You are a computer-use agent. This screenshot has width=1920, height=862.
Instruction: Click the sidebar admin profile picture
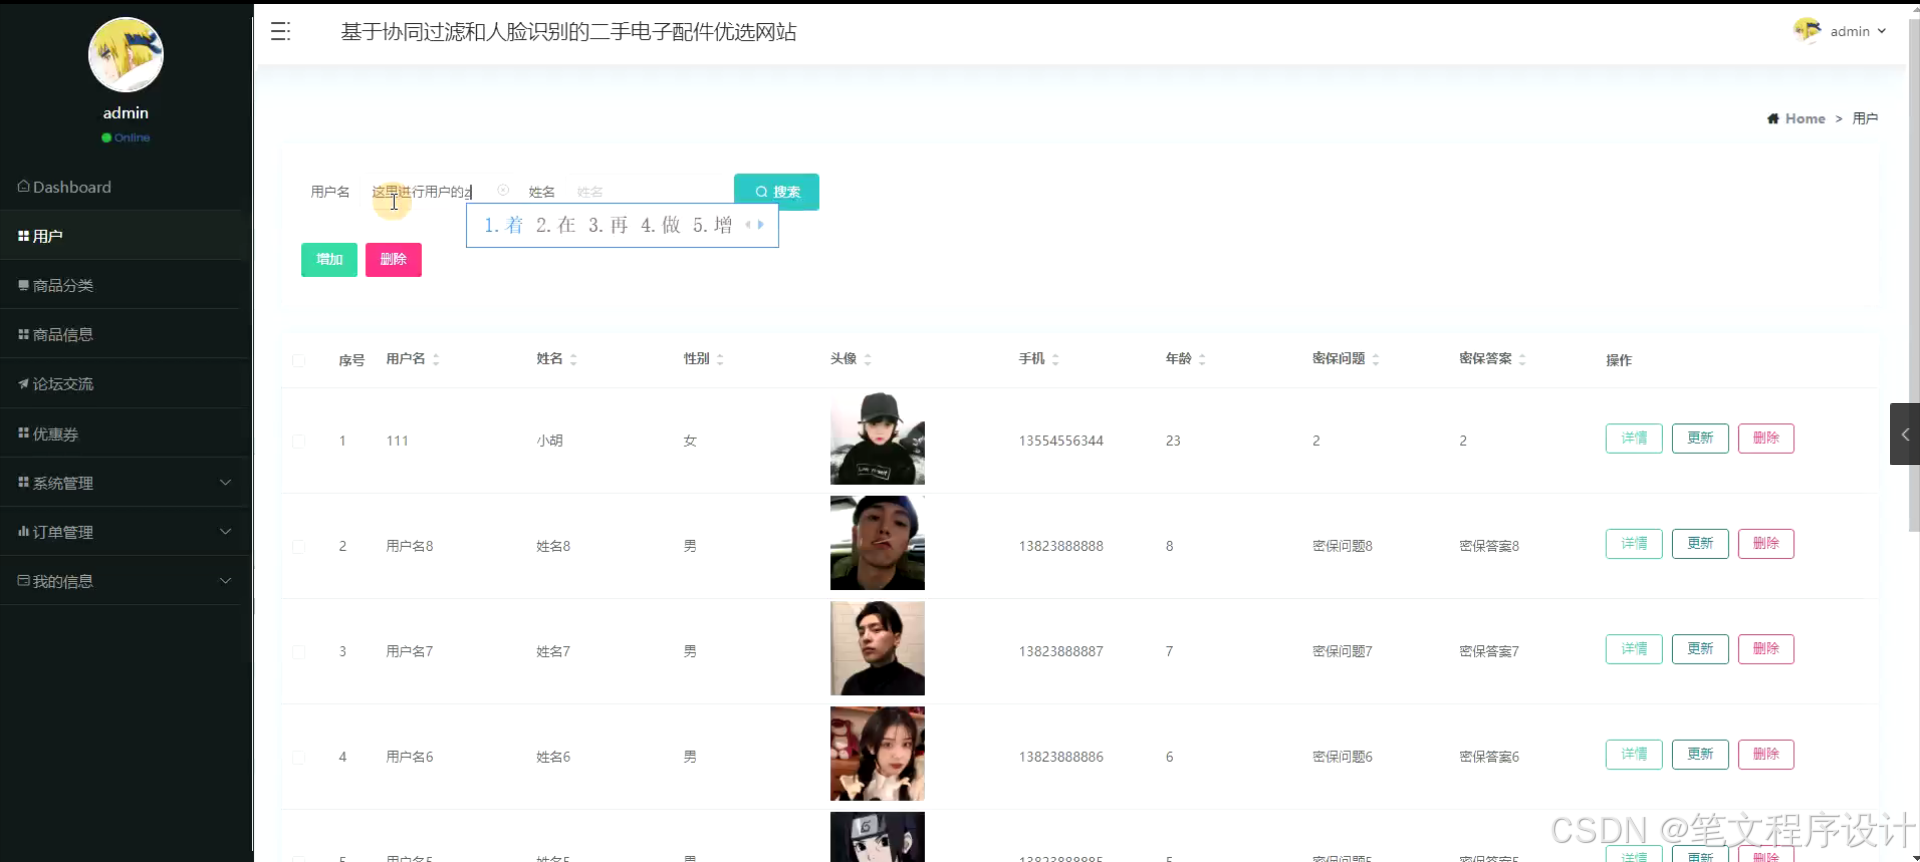tap(126, 55)
